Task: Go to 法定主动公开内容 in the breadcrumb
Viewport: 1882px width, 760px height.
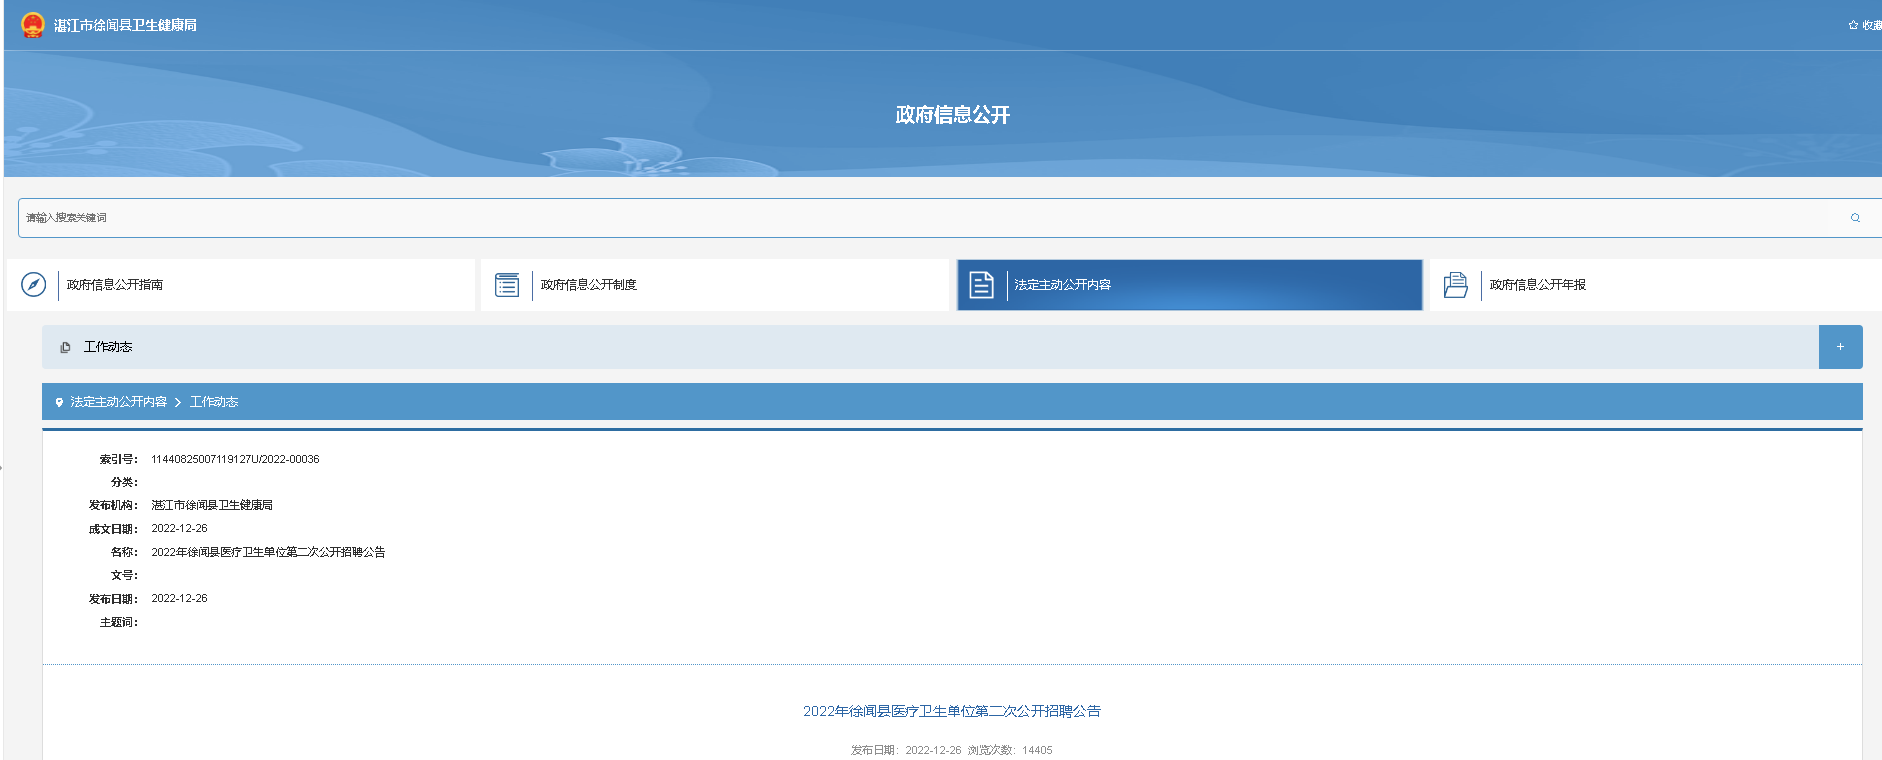Action: (118, 402)
